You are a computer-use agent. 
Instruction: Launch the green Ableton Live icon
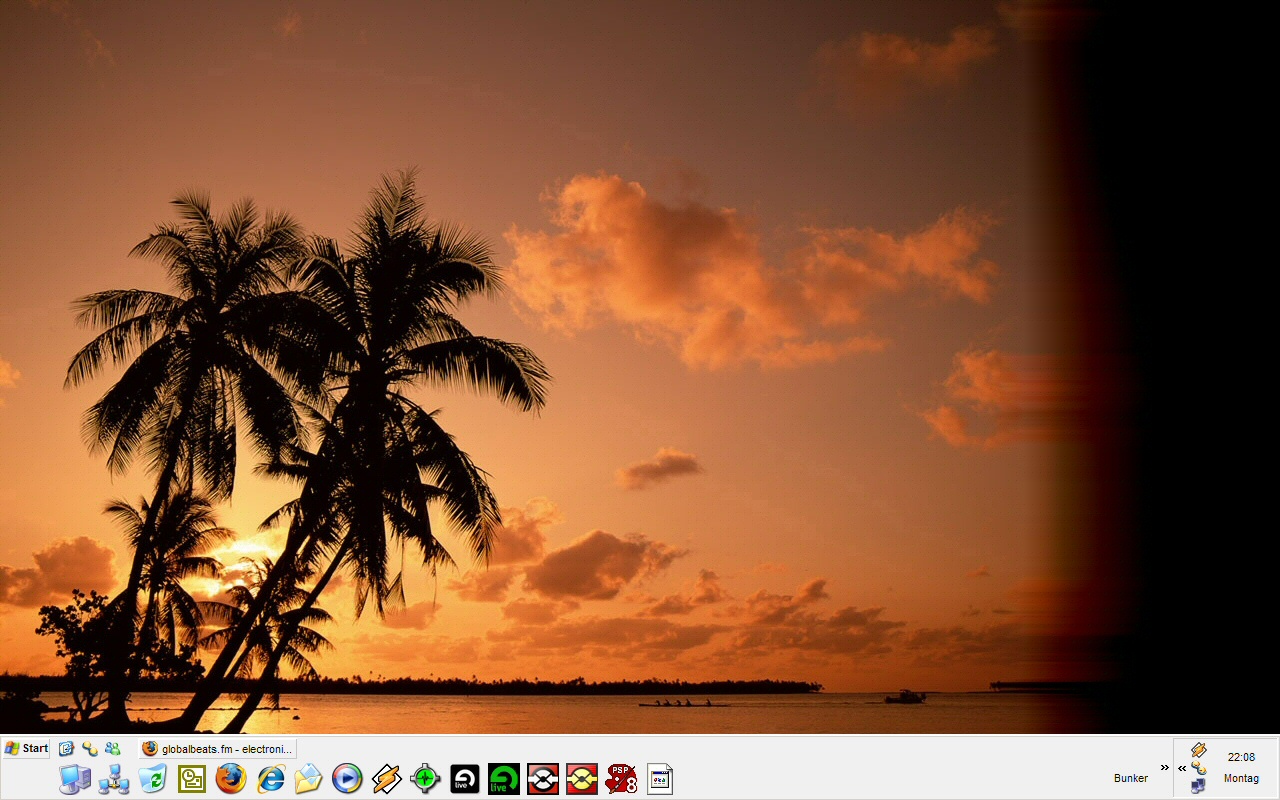click(x=503, y=779)
